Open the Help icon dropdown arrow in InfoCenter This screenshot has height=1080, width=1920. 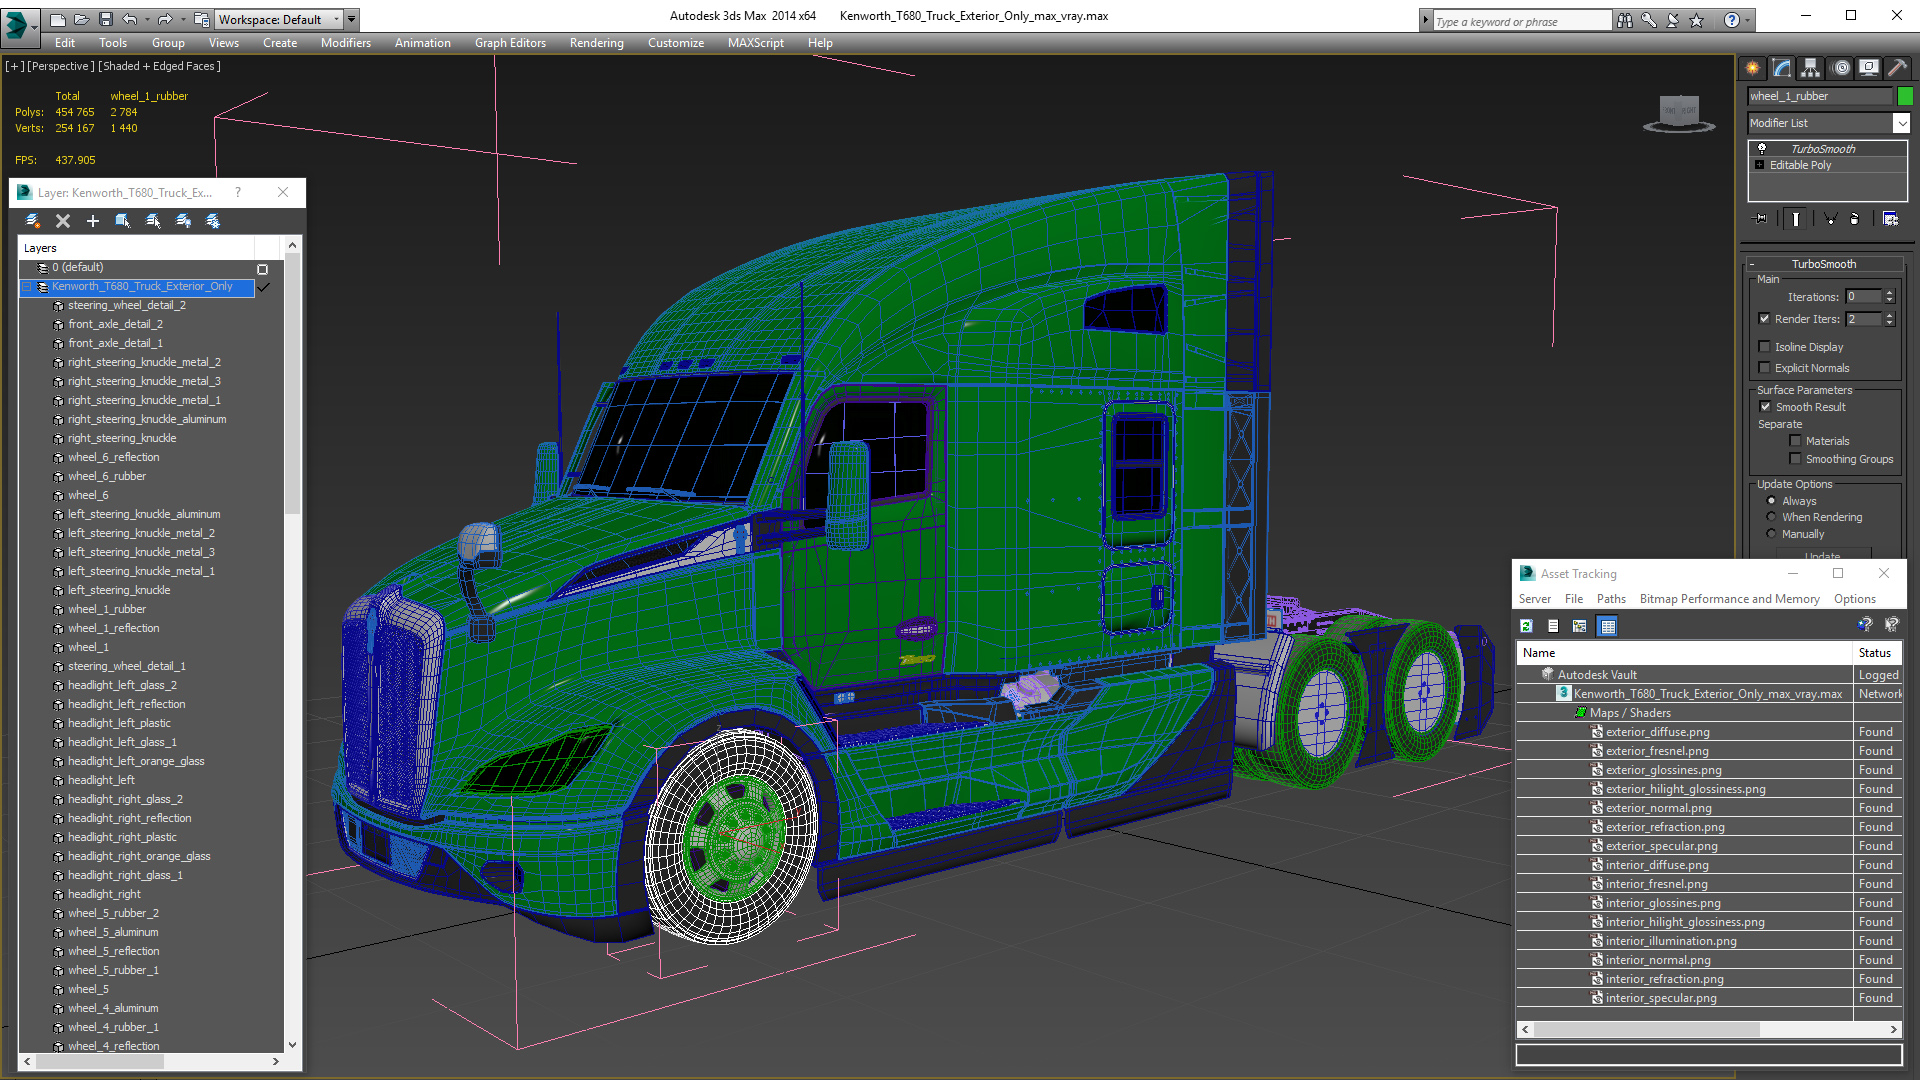(x=1748, y=20)
